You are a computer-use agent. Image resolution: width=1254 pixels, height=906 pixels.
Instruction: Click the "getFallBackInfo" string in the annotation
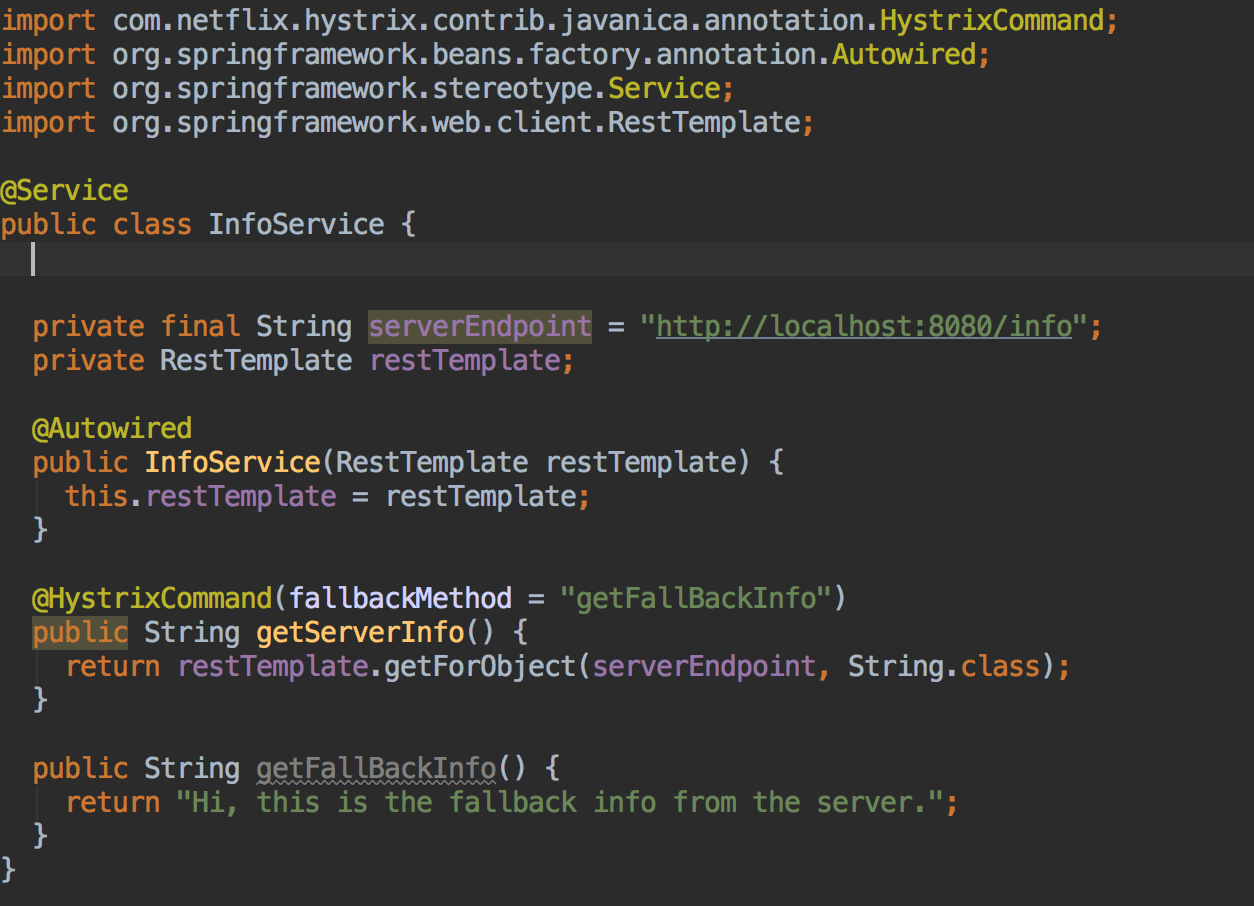tap(696, 598)
